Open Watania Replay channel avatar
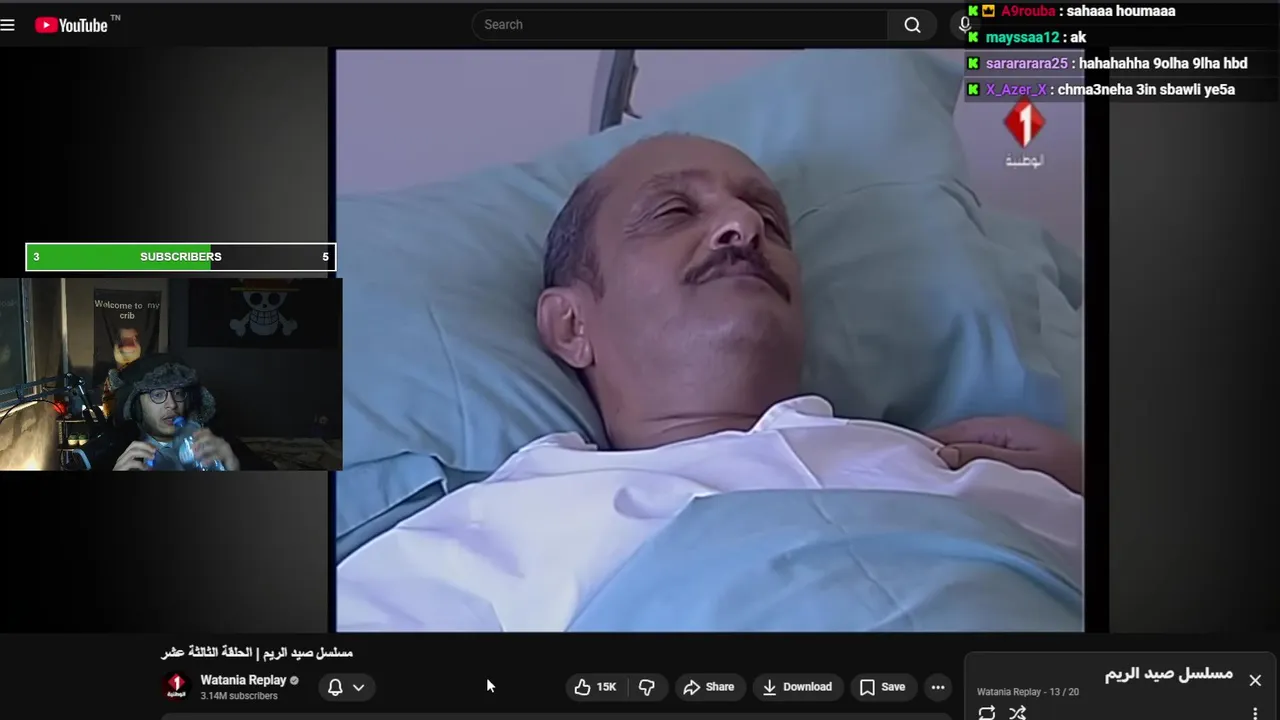Screen dimensions: 1280x720 176,687
